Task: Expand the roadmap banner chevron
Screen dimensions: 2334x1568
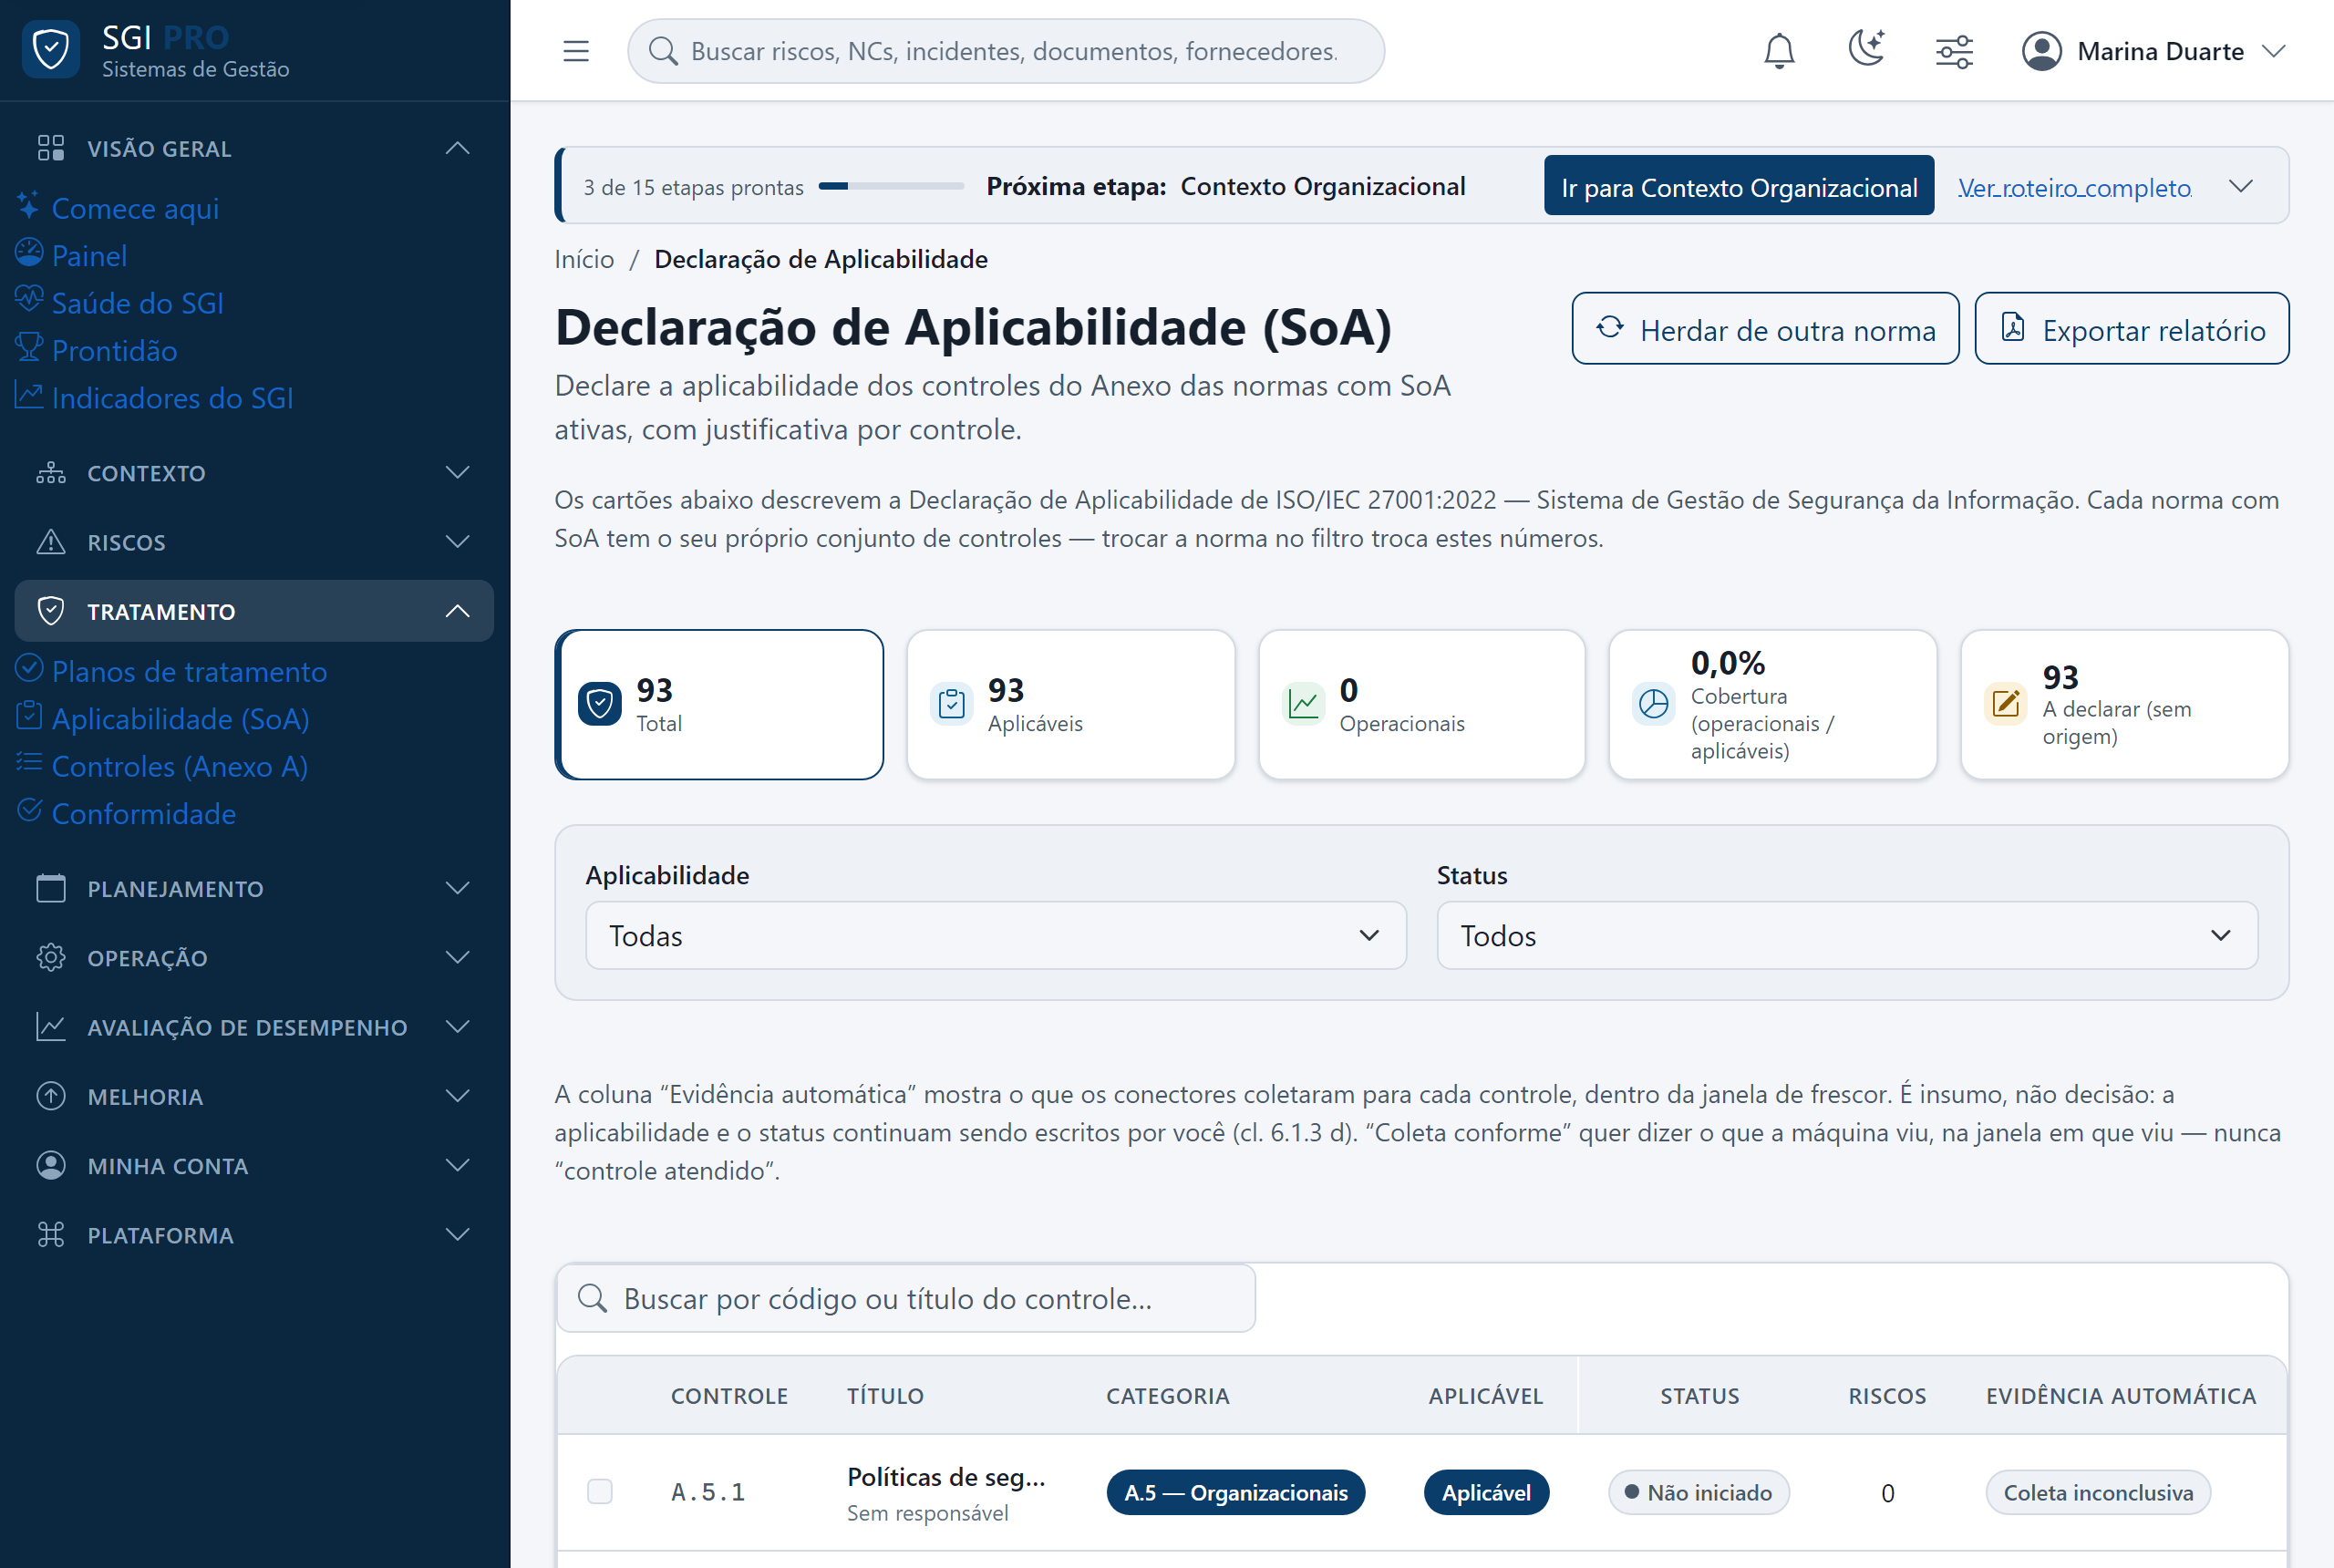Action: 2241,187
